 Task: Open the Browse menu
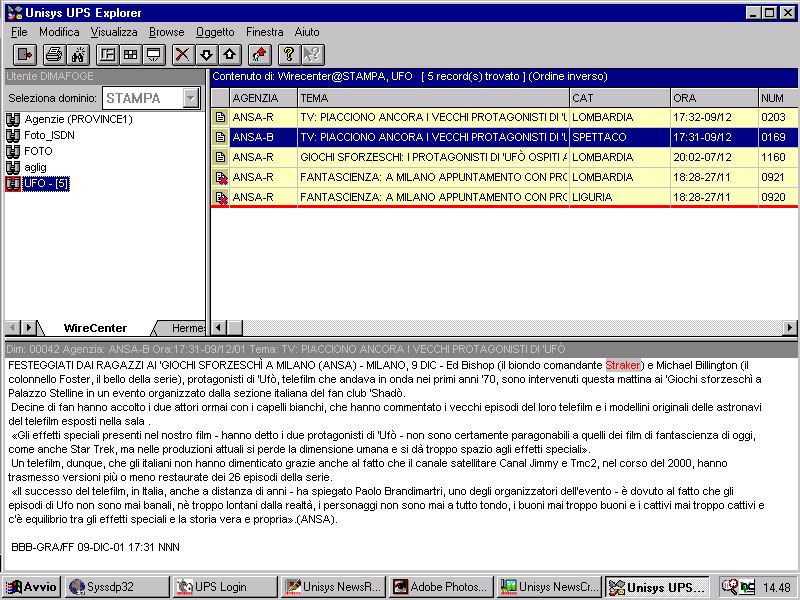click(166, 32)
